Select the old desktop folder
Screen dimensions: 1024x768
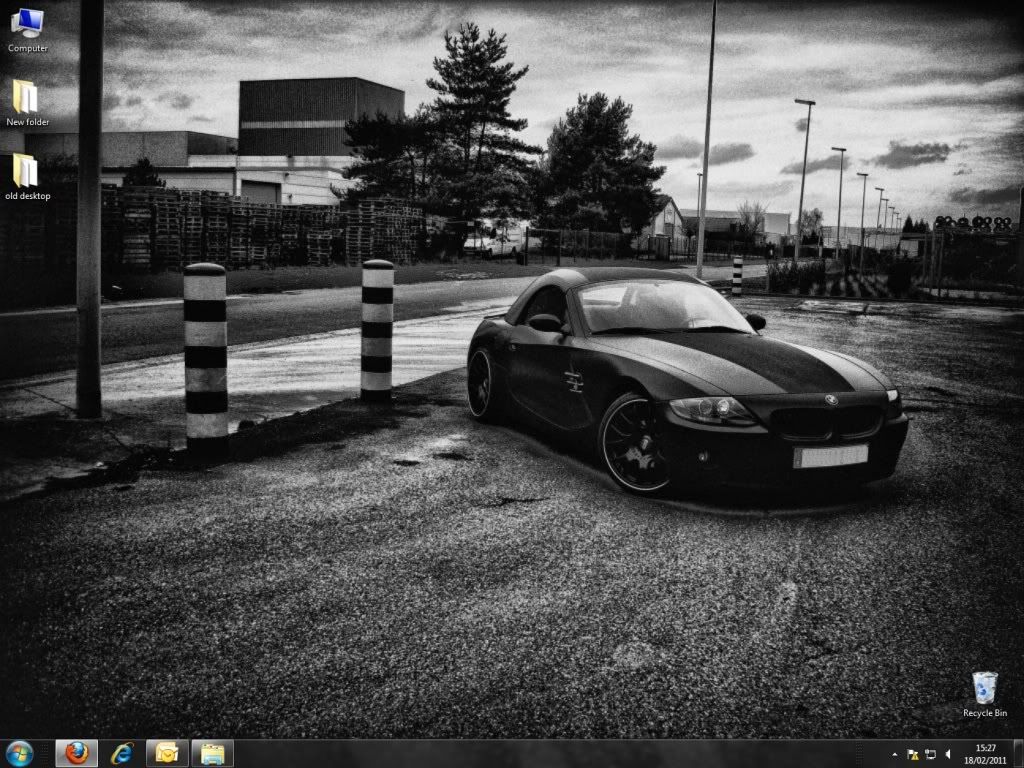tap(27, 177)
